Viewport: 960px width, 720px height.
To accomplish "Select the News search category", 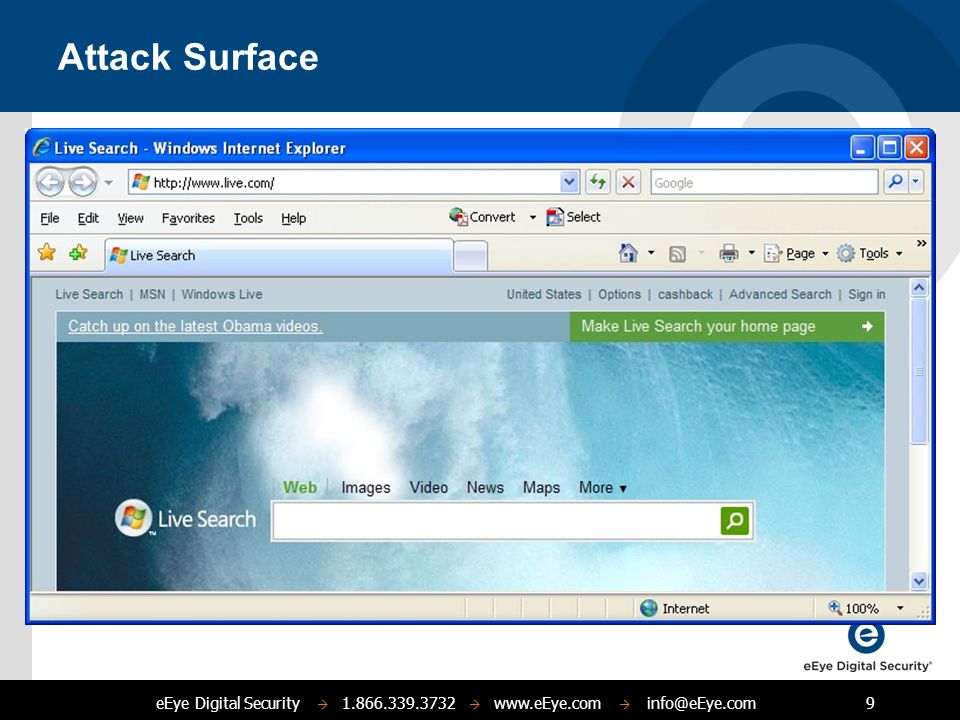I will click(485, 487).
